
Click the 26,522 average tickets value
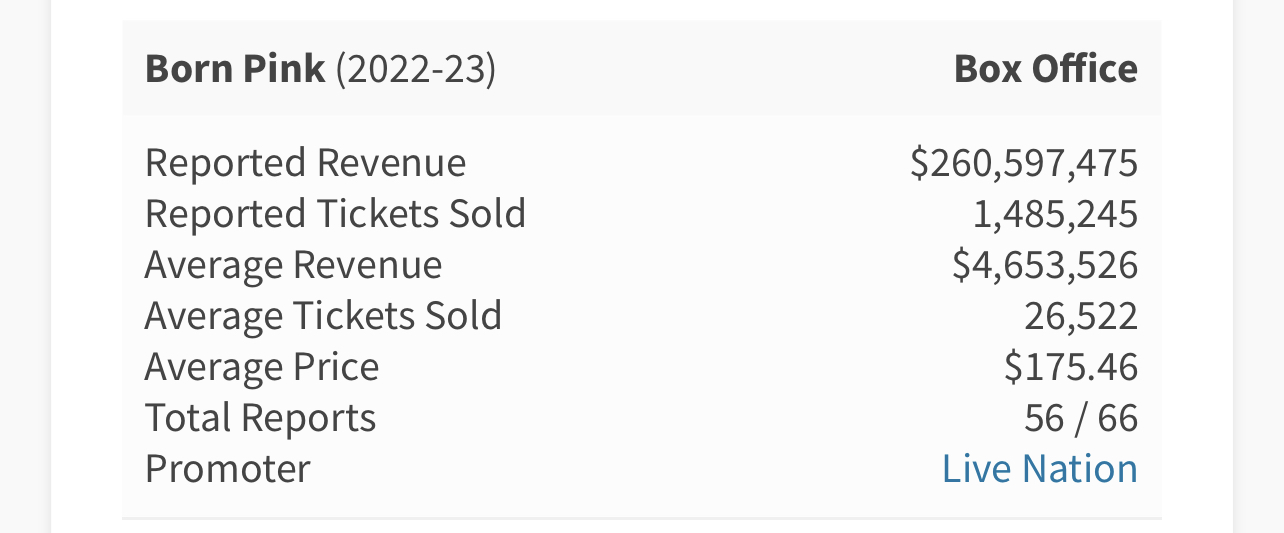tap(1081, 316)
